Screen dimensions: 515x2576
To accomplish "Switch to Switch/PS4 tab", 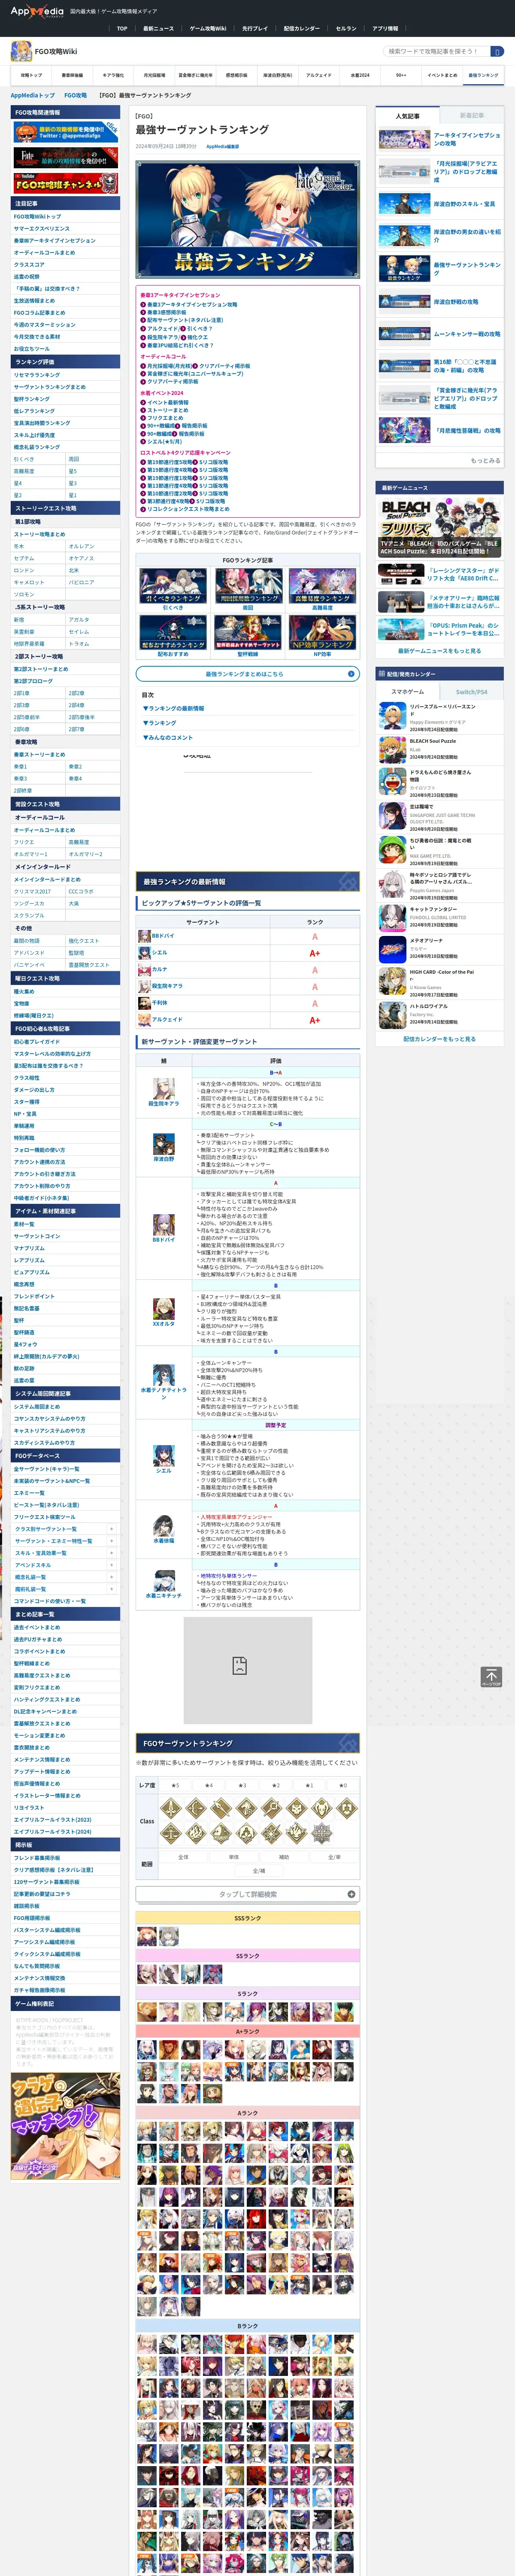I will point(472,692).
